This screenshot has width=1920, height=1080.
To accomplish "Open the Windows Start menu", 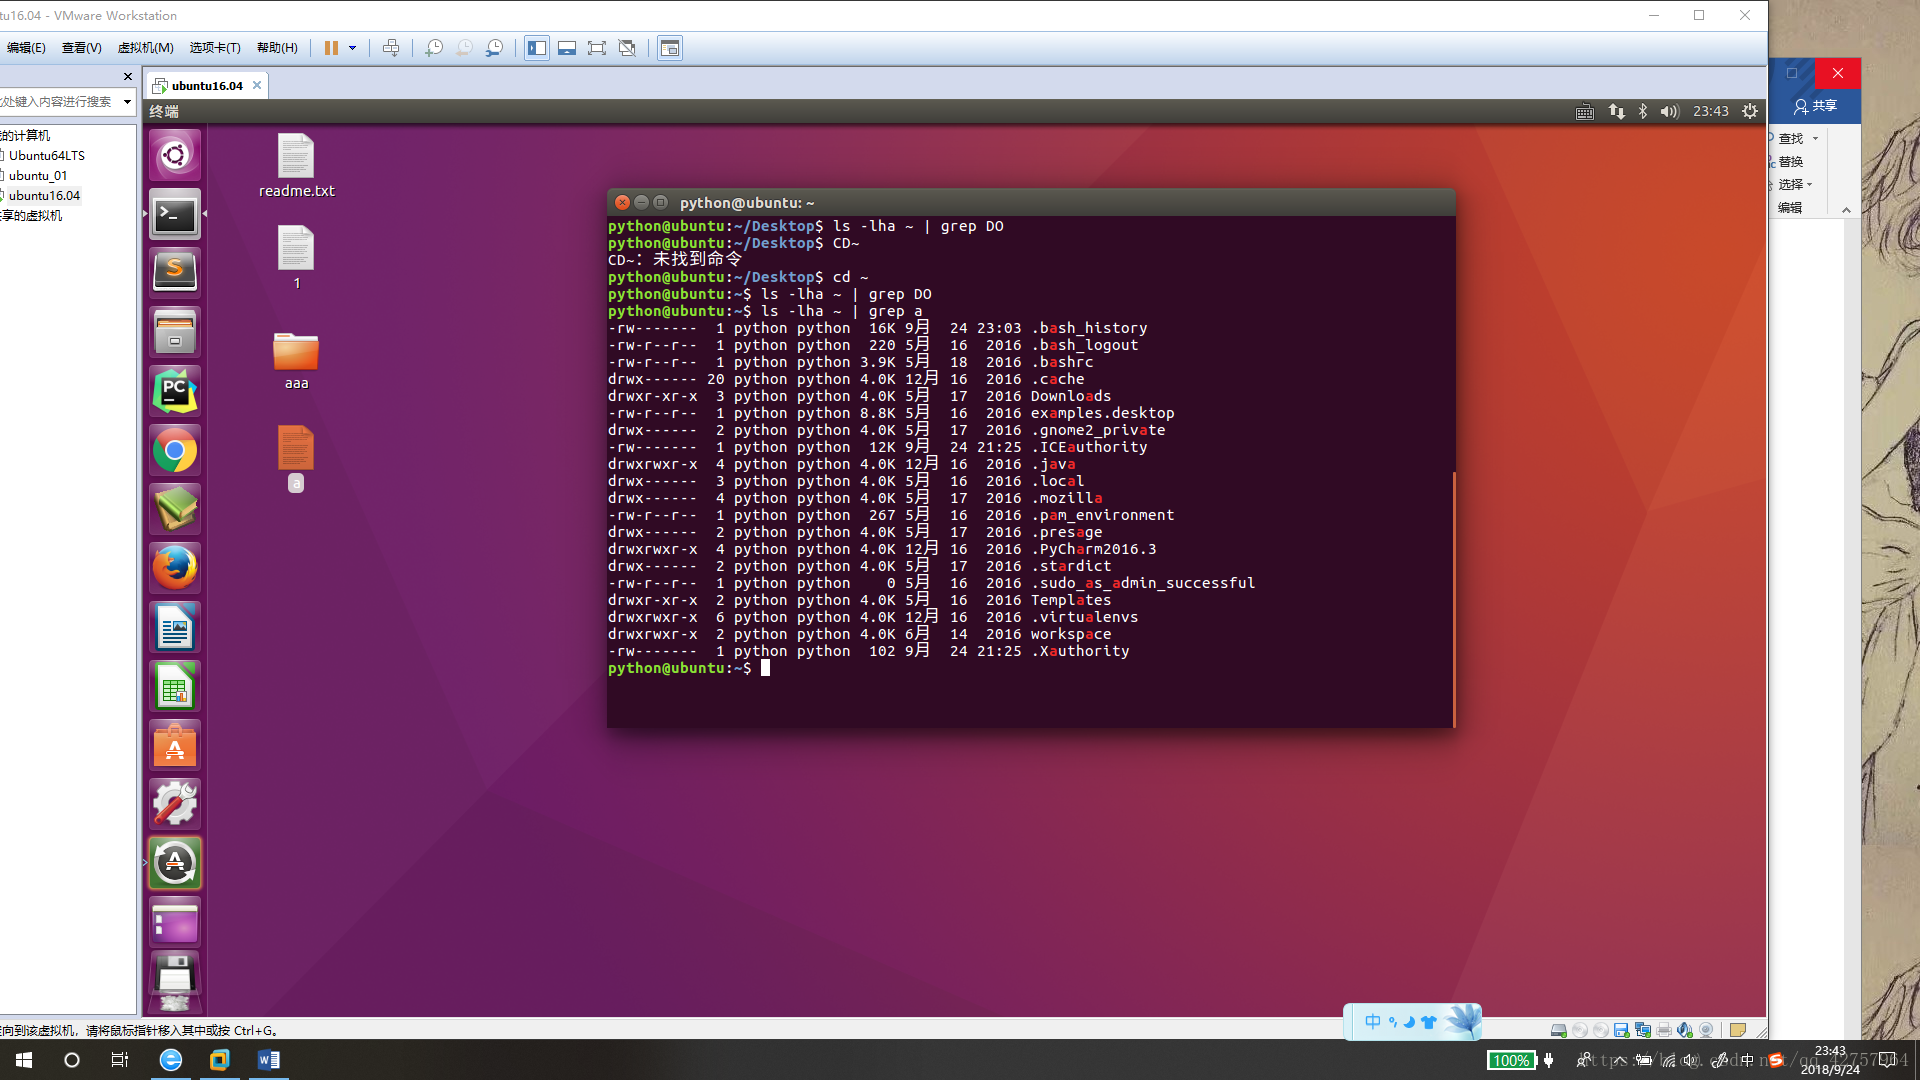I will pos(24,1060).
